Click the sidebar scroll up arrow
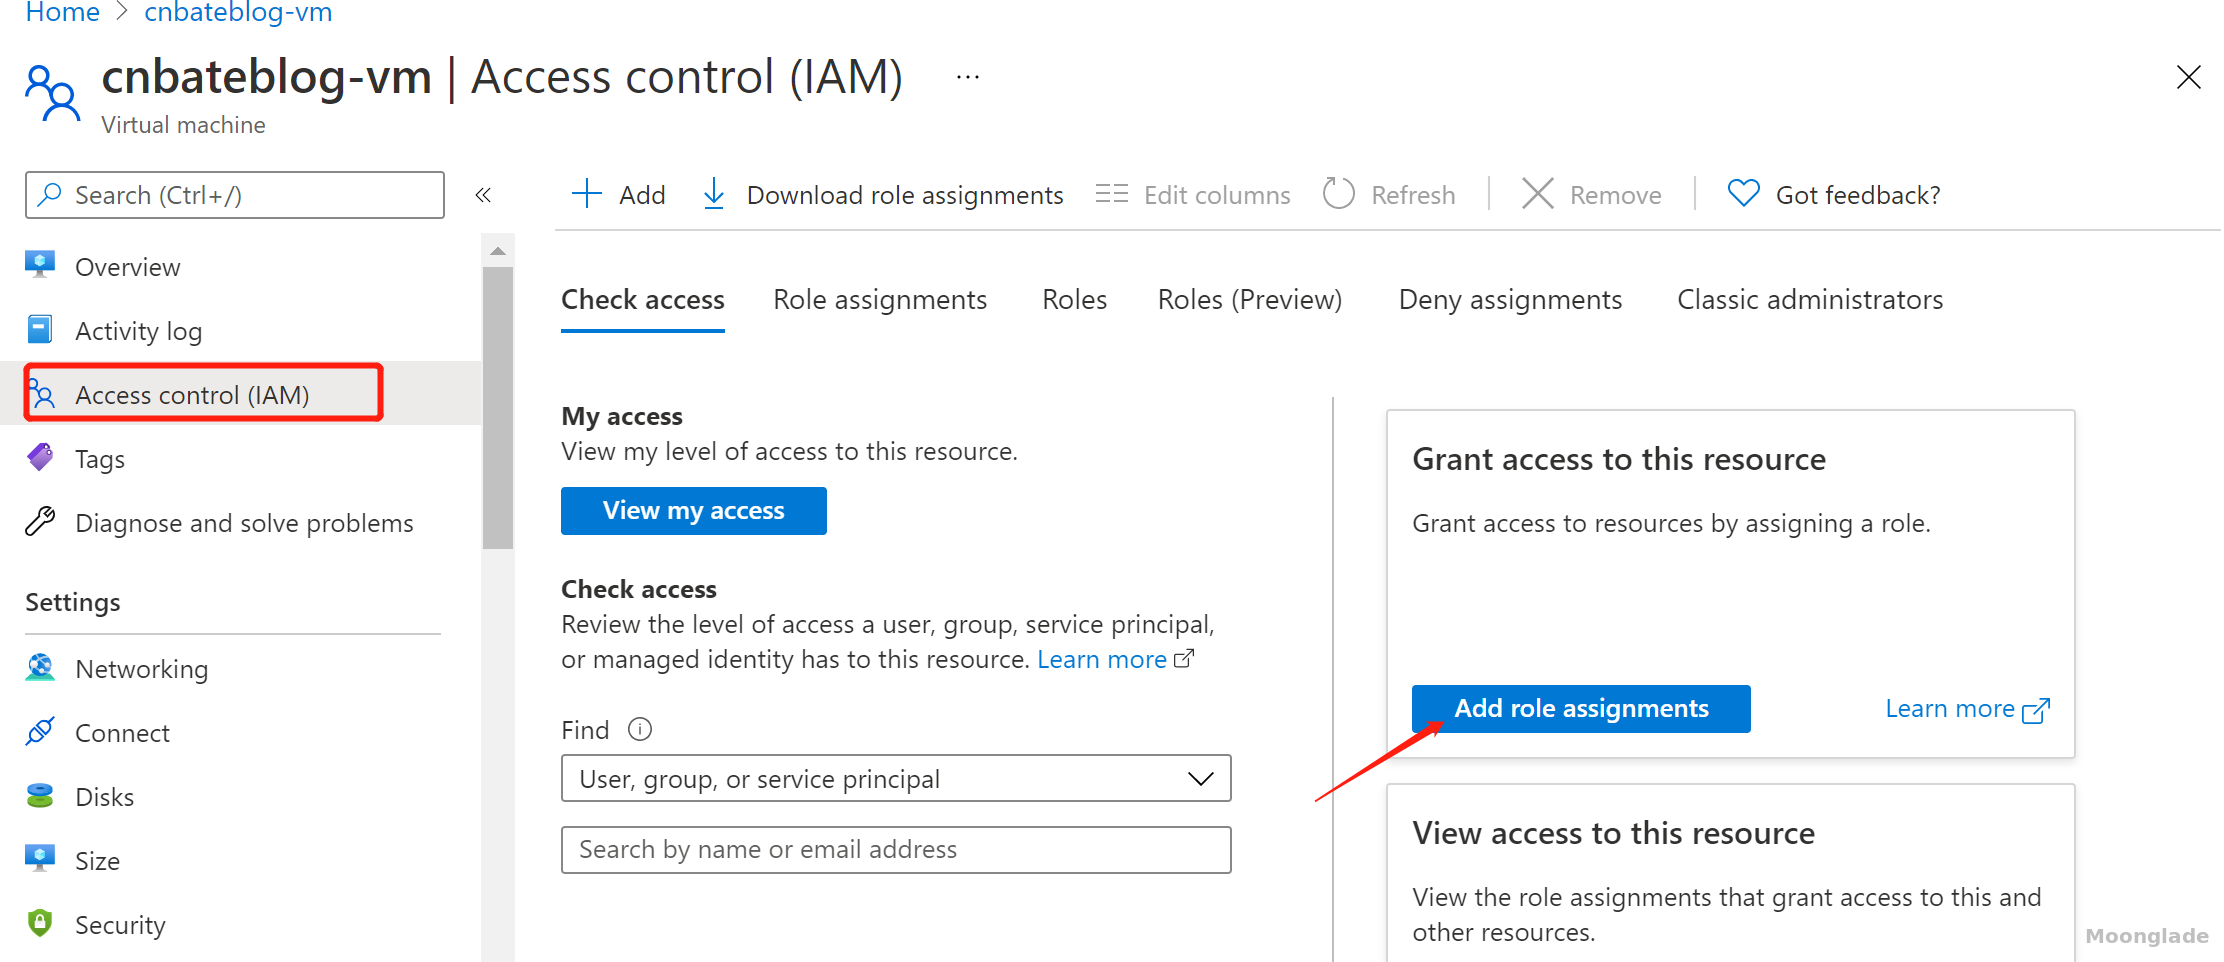 click(x=498, y=250)
